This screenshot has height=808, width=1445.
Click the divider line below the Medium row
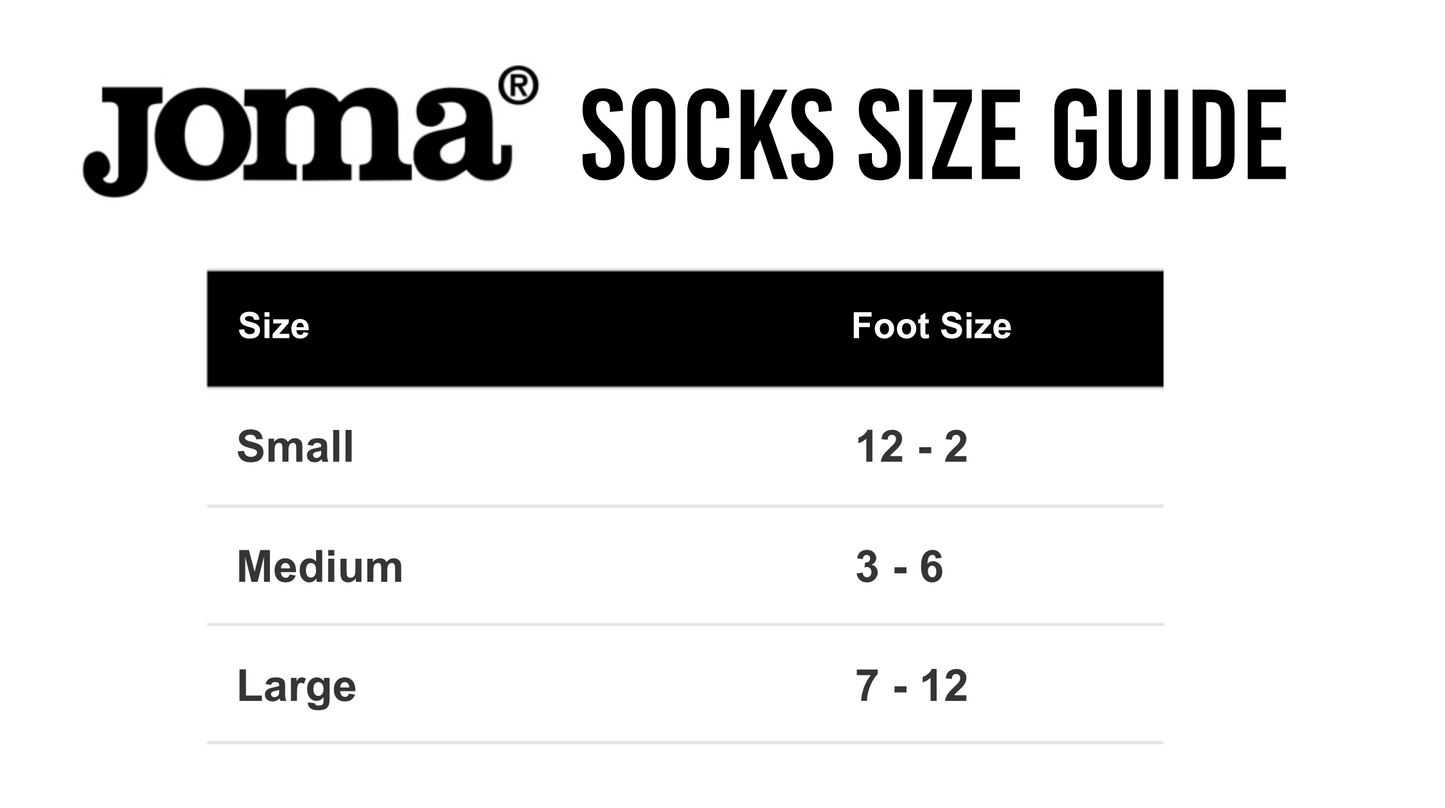click(x=685, y=625)
